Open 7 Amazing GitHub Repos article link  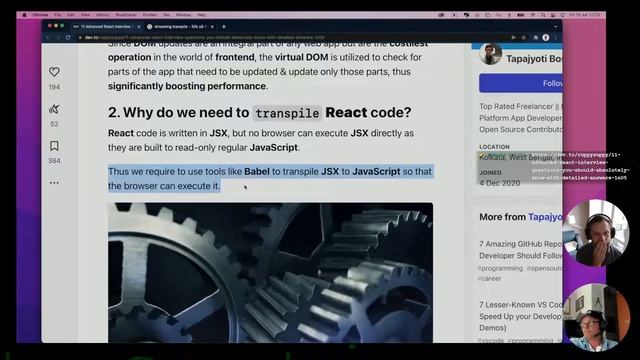coord(521,249)
